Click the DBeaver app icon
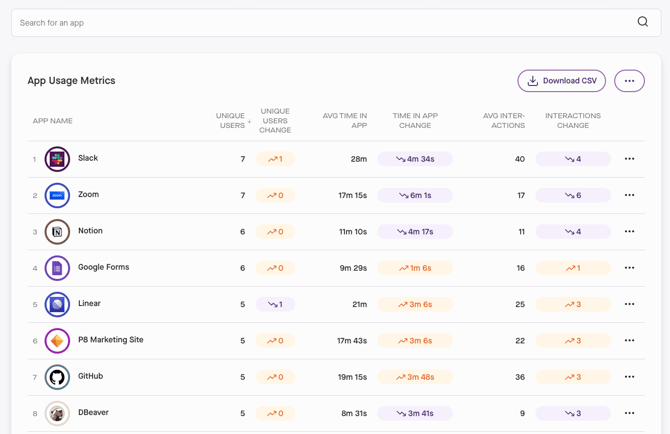 point(57,413)
